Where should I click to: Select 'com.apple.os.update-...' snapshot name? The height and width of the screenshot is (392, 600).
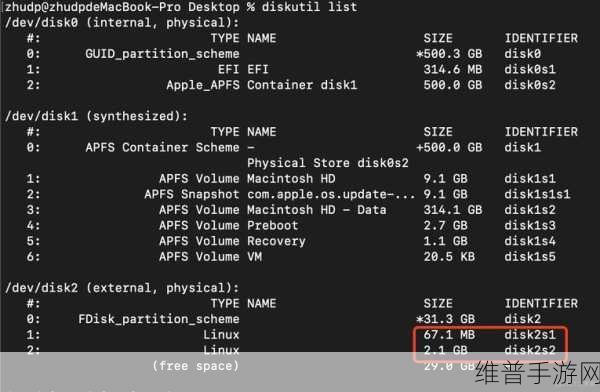point(331,194)
